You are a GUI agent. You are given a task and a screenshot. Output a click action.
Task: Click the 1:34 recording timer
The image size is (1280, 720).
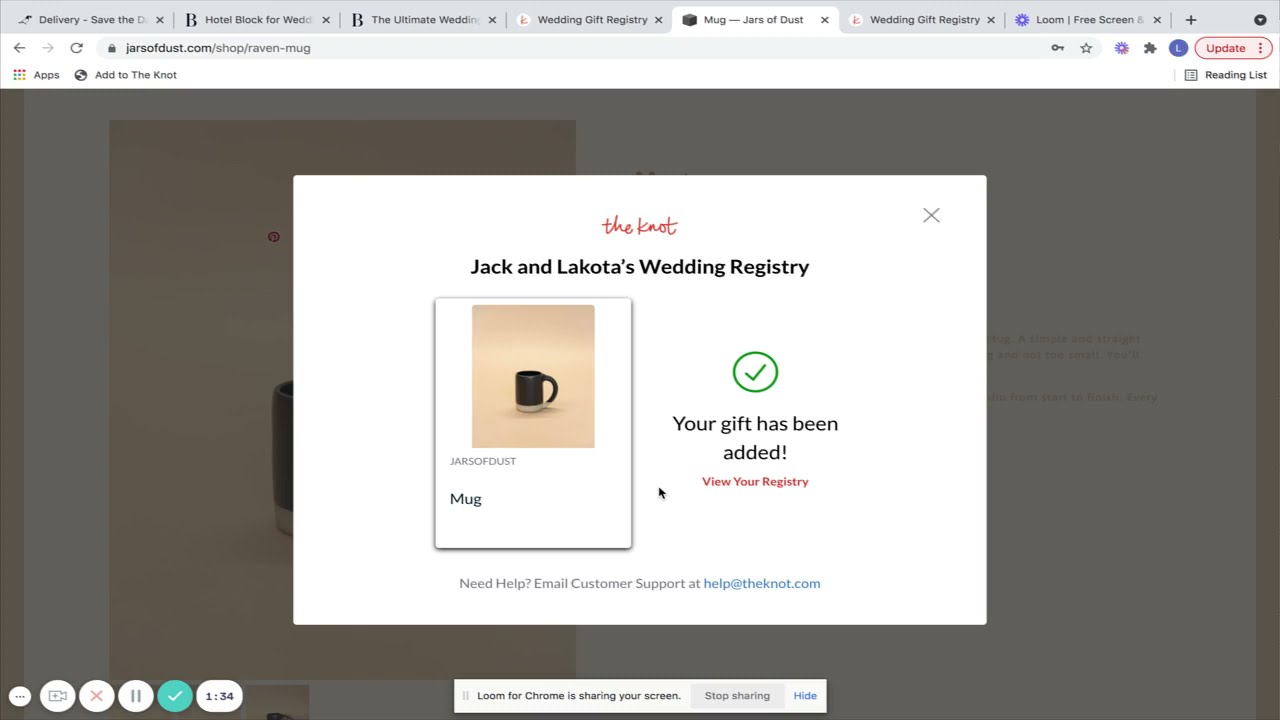[x=219, y=696]
